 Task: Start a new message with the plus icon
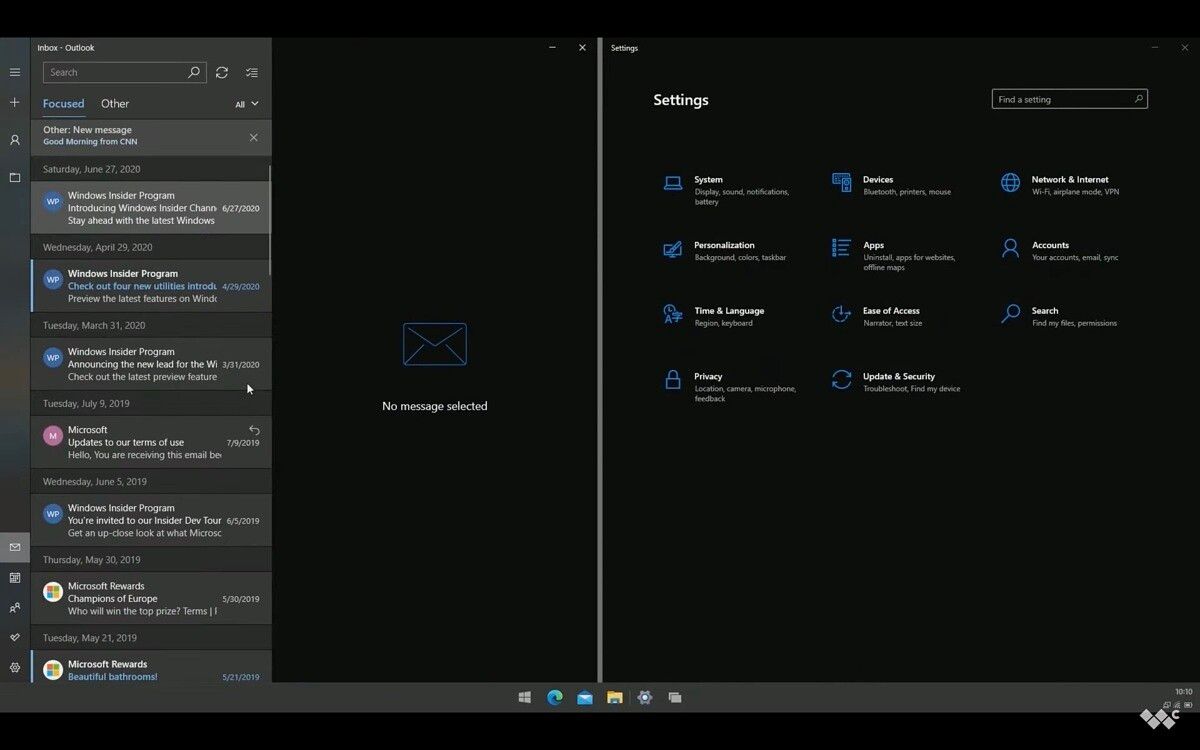14,102
